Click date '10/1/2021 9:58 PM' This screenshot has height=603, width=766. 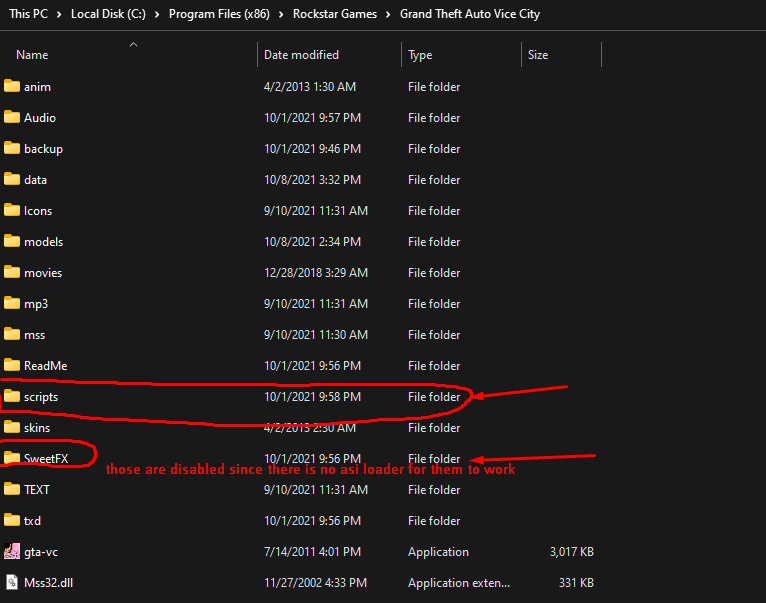point(313,397)
